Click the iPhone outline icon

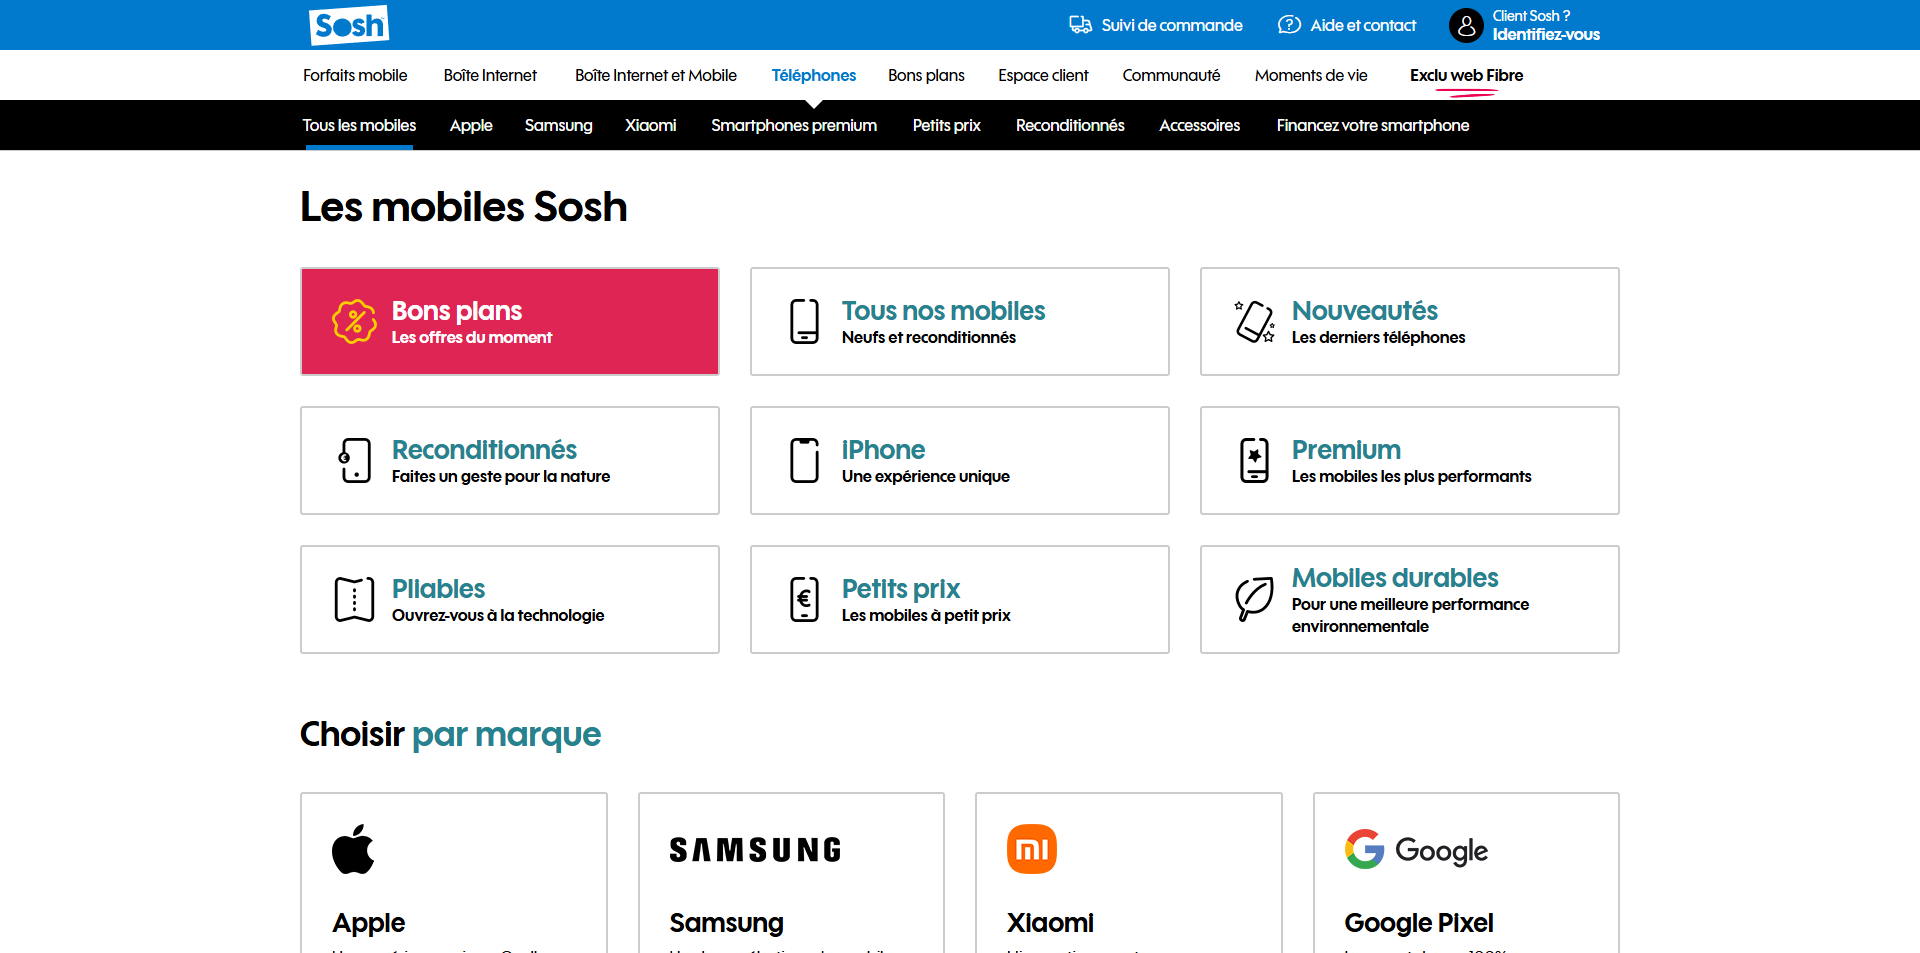point(804,460)
